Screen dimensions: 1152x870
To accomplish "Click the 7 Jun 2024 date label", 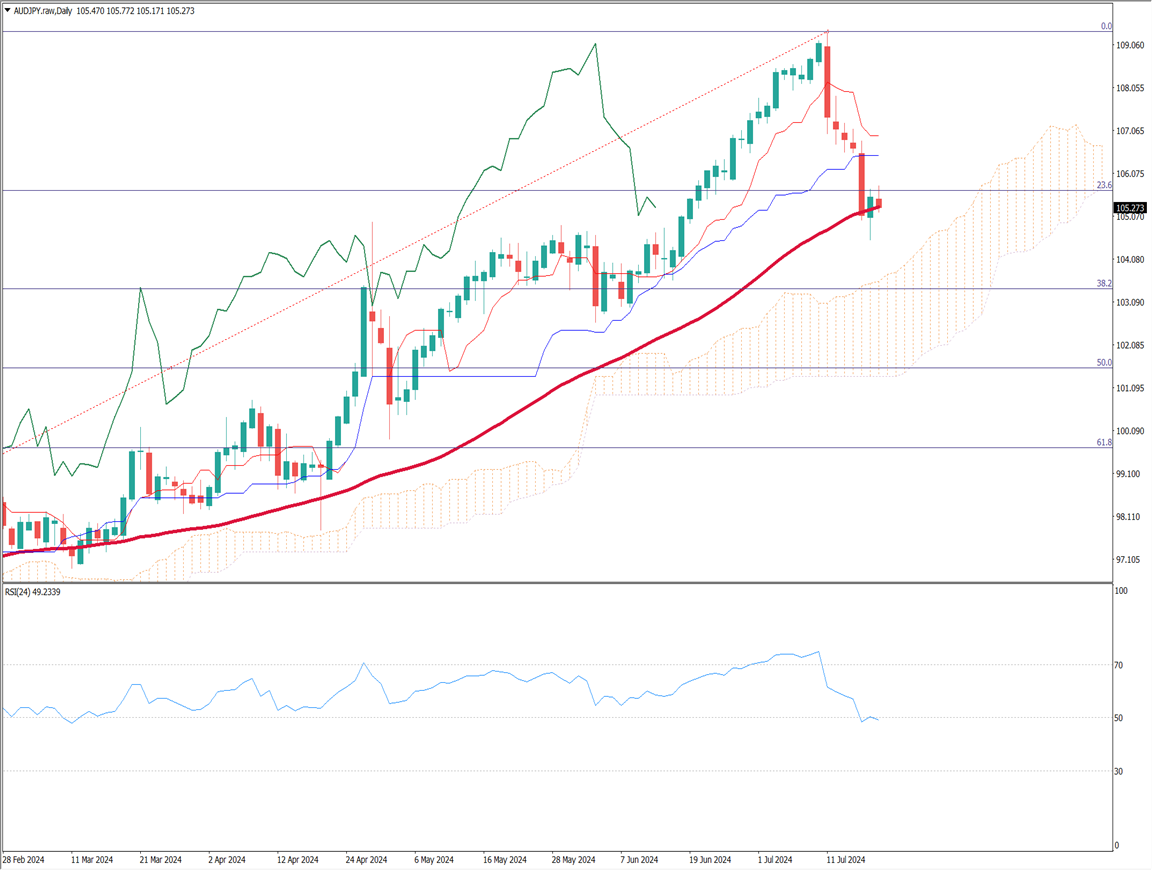I will tap(639, 859).
